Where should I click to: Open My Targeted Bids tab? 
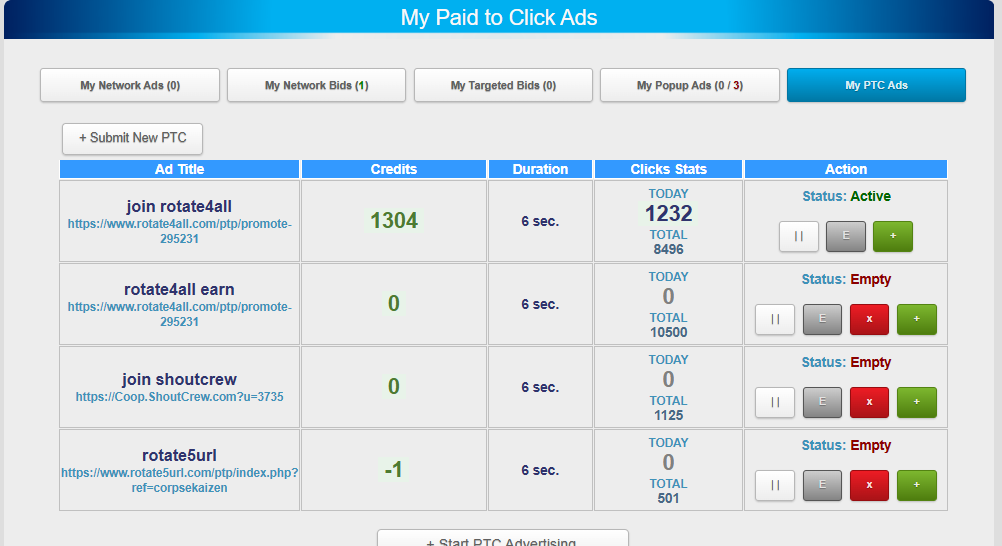pyautogui.click(x=503, y=85)
